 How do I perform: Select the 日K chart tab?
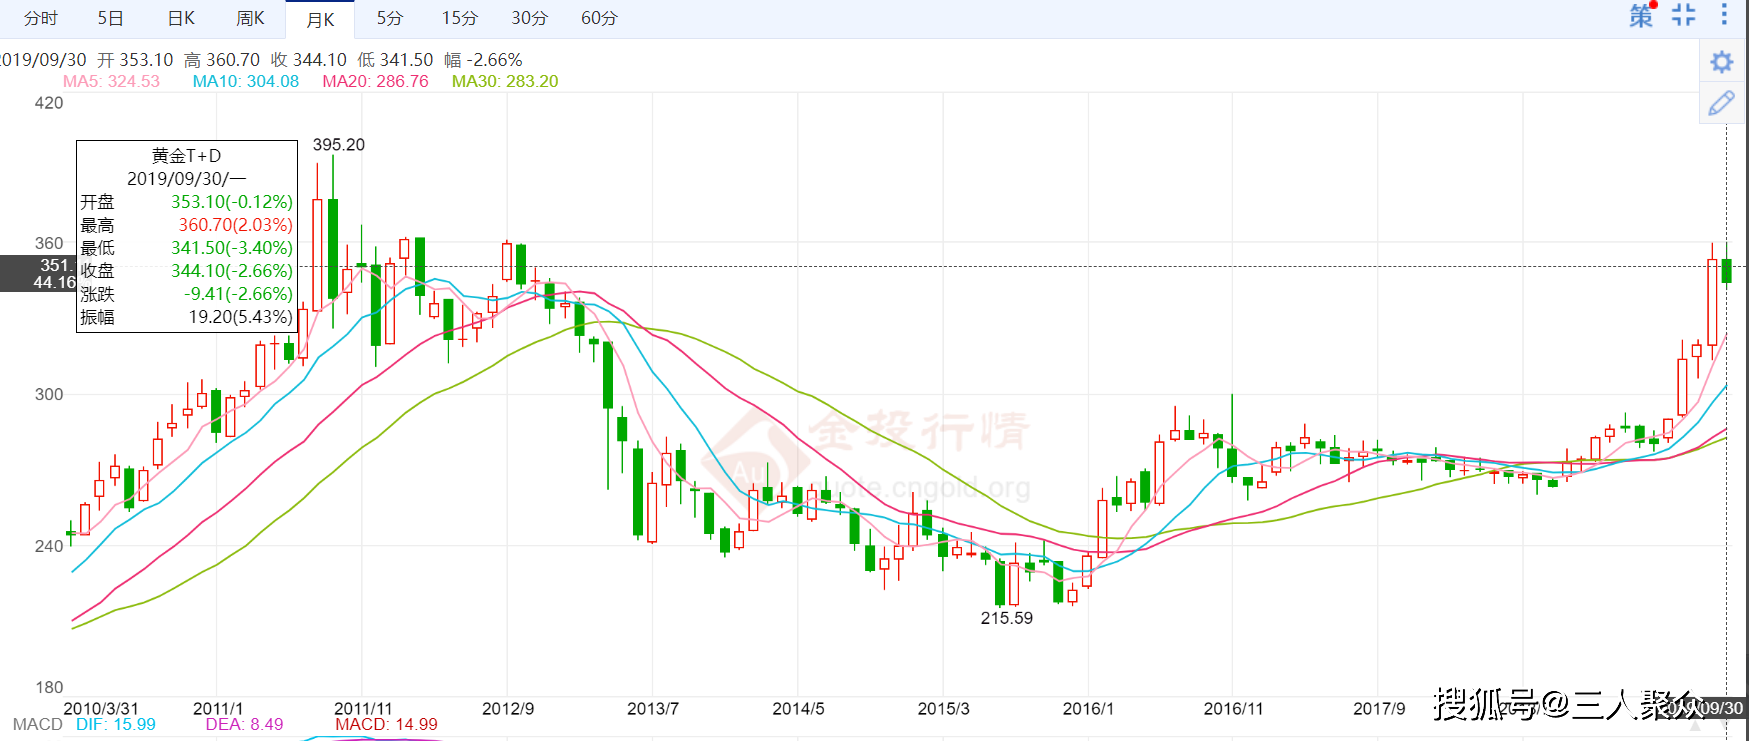coord(181,18)
